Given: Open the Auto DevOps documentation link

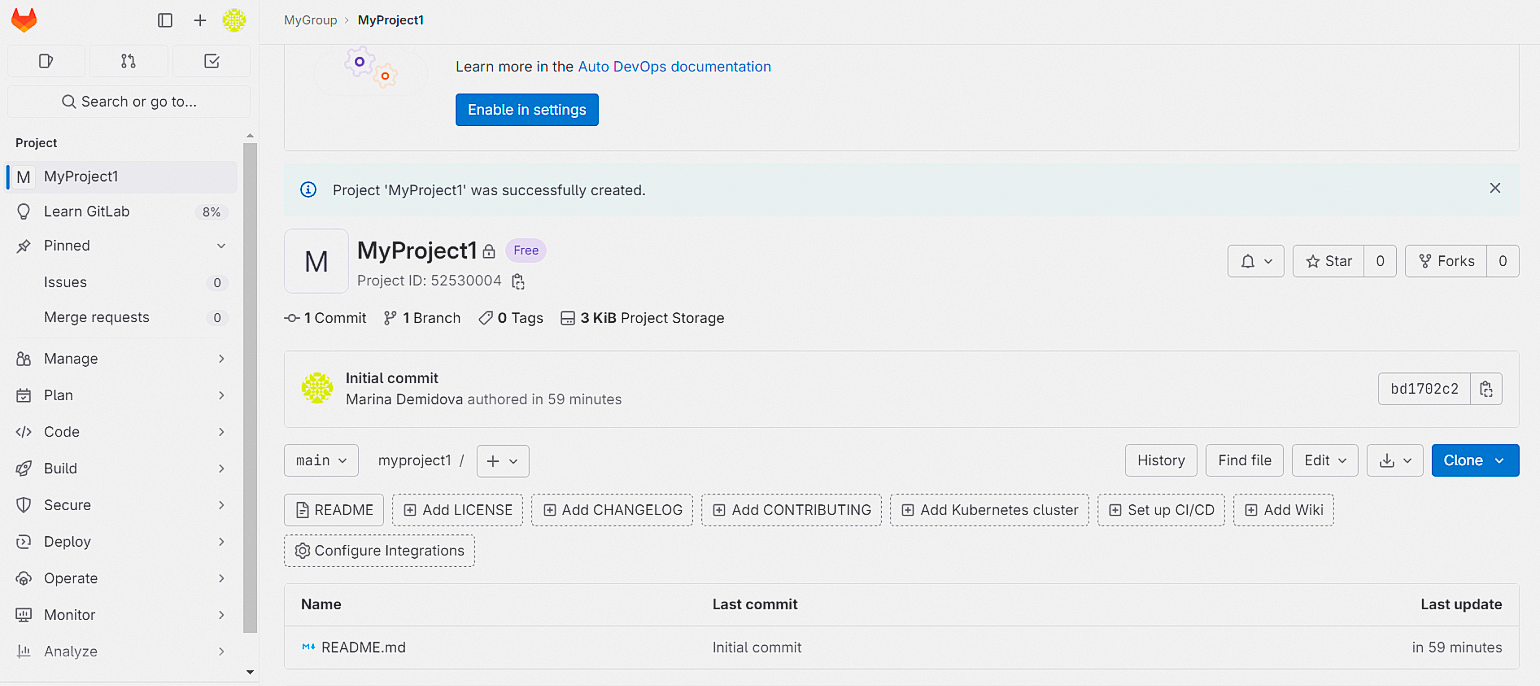Looking at the screenshot, I should pyautogui.click(x=675, y=67).
